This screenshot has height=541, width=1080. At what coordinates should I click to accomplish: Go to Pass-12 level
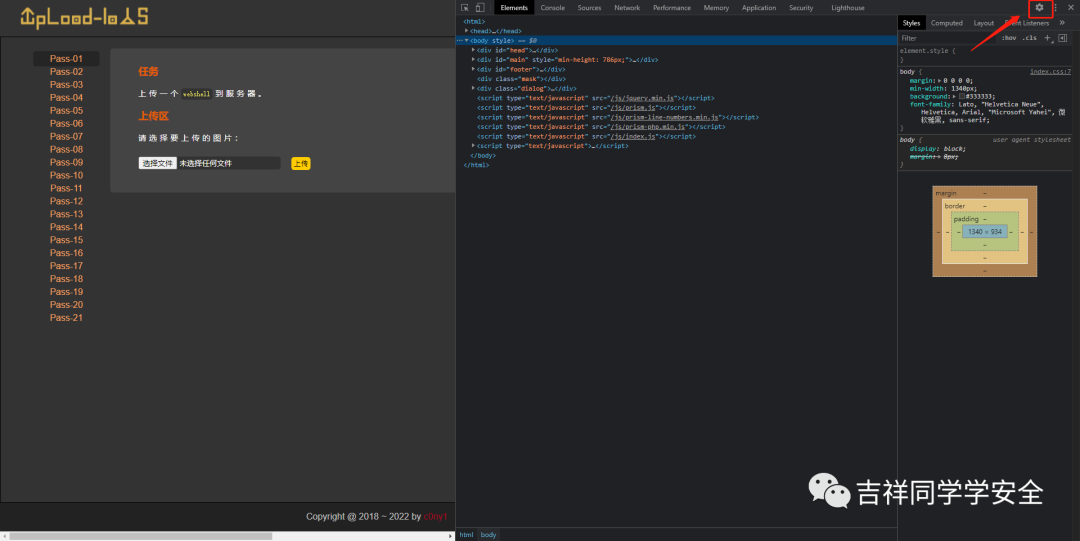click(x=66, y=201)
